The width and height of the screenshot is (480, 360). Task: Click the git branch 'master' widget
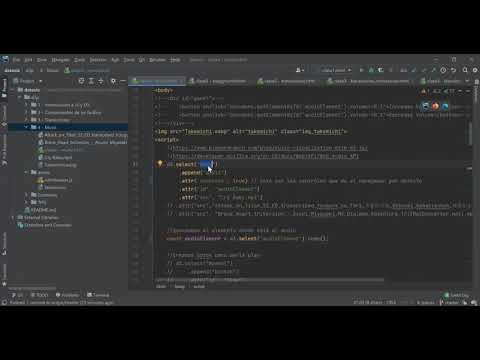point(449,302)
